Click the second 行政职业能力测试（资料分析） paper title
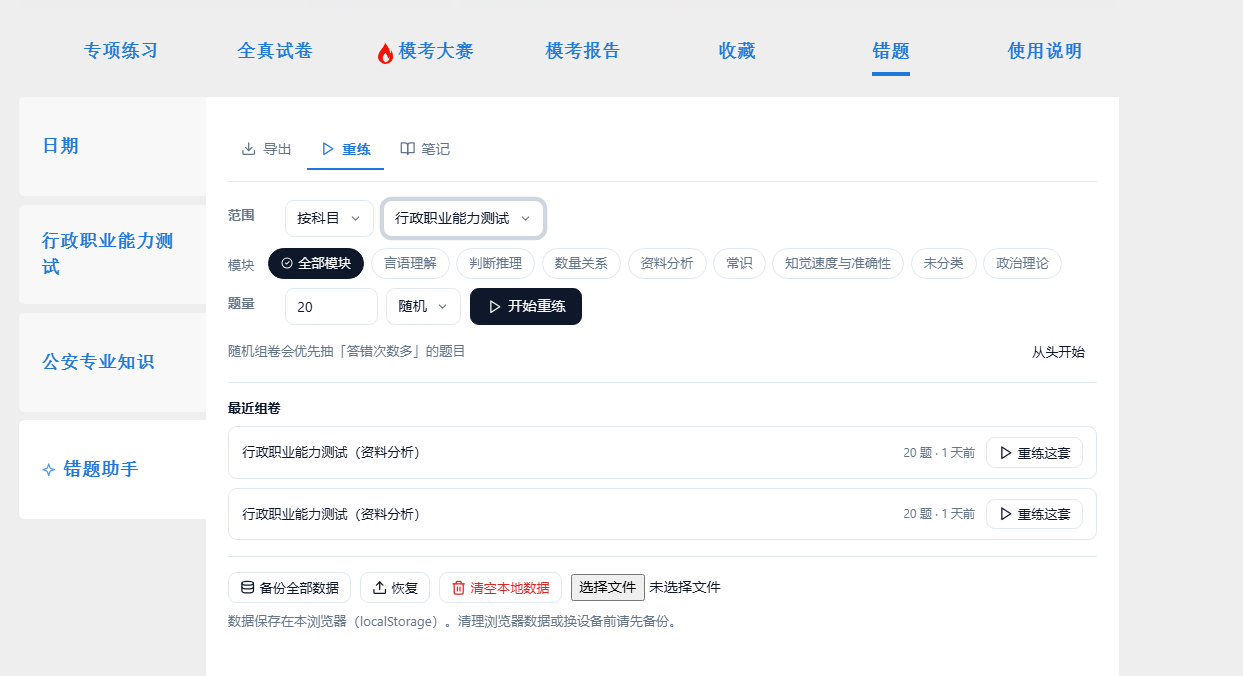Viewport: 1243px width, 676px height. pyautogui.click(x=331, y=514)
